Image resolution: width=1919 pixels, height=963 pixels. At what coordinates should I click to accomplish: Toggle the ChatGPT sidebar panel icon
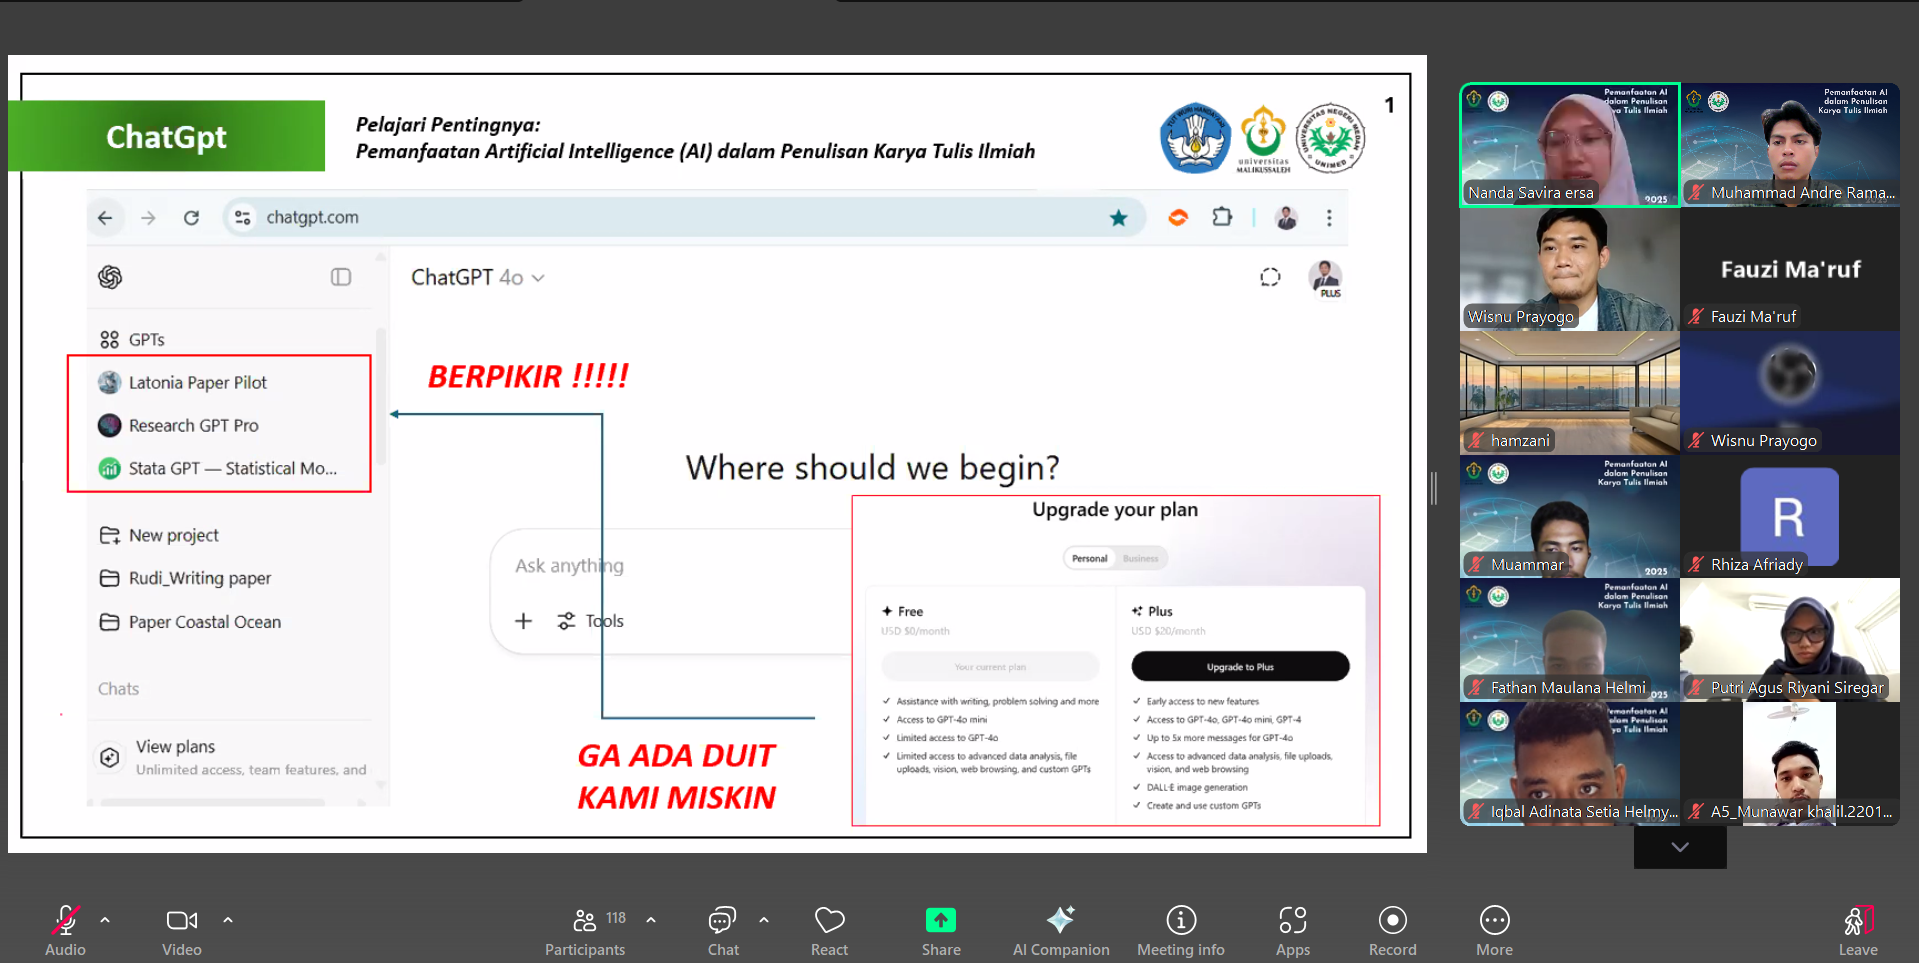pyautogui.click(x=341, y=277)
